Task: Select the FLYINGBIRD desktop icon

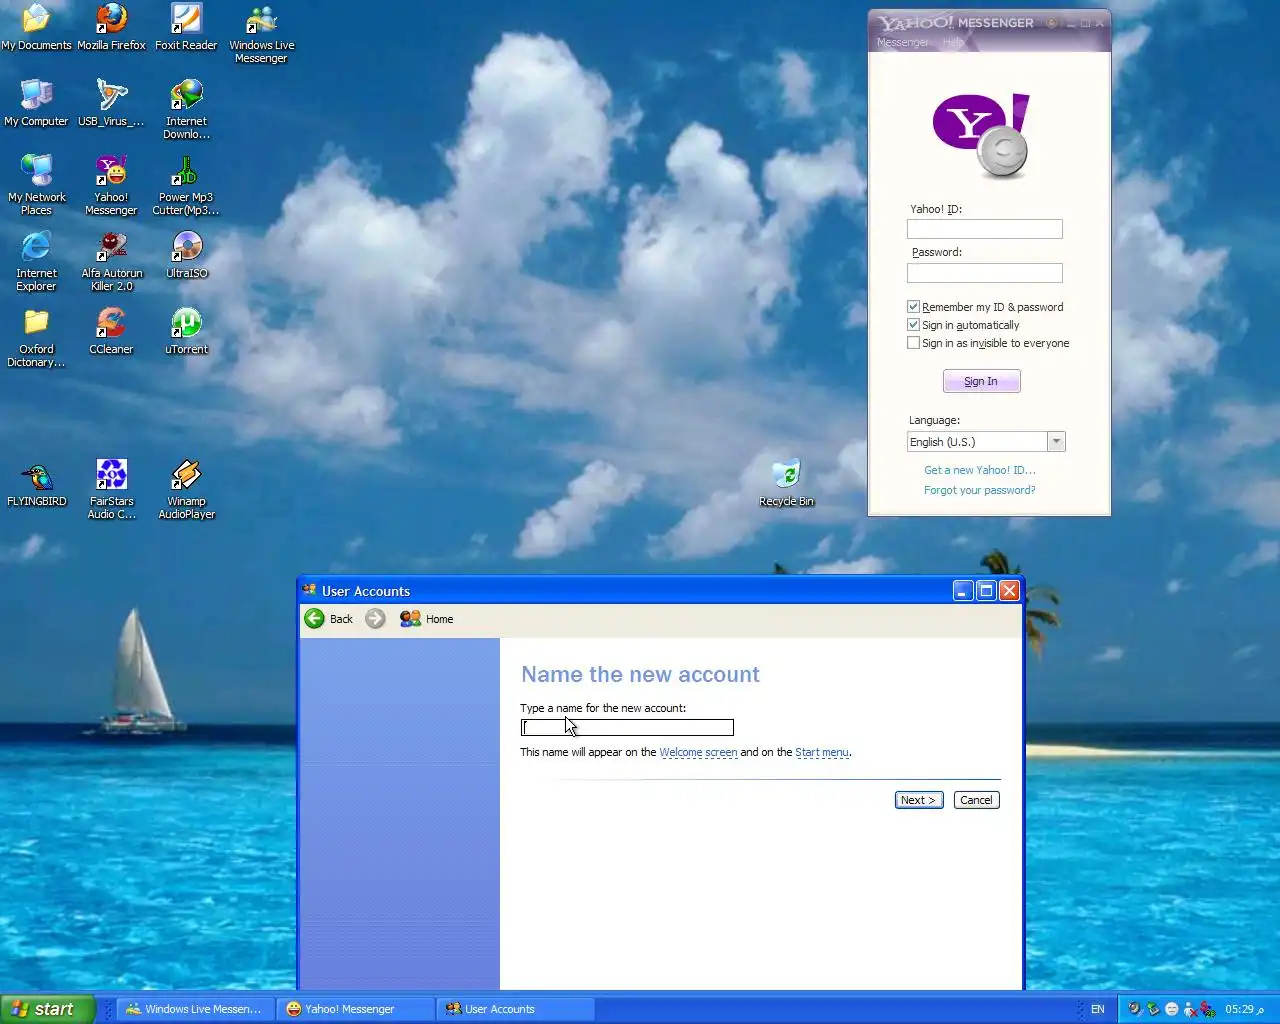Action: (x=36, y=484)
